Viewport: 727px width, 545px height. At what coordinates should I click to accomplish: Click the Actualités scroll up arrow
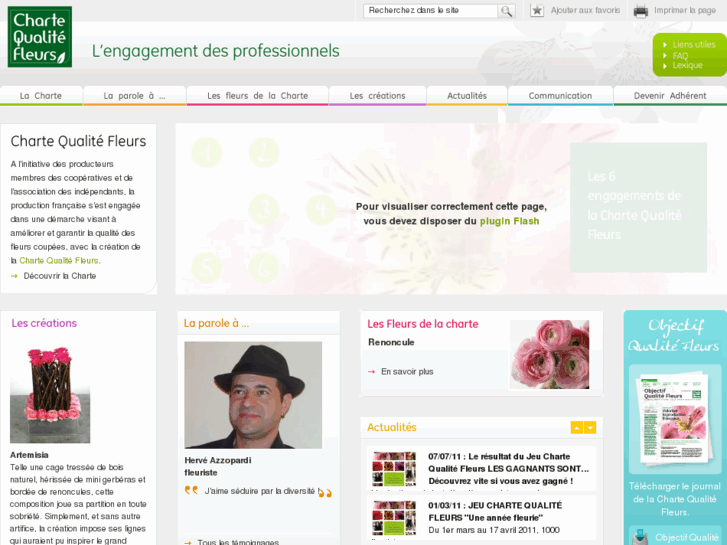point(576,428)
